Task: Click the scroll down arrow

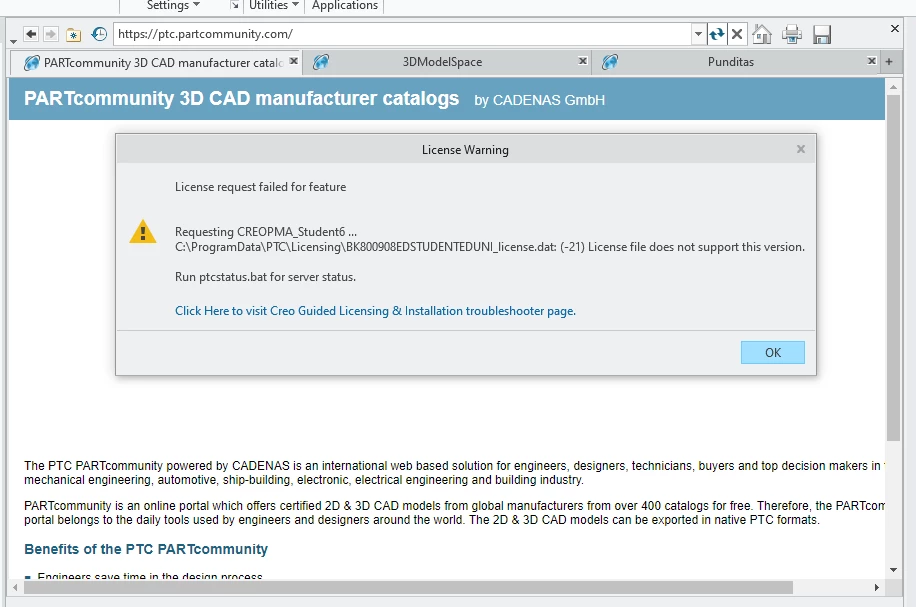Action: pyautogui.click(x=893, y=570)
